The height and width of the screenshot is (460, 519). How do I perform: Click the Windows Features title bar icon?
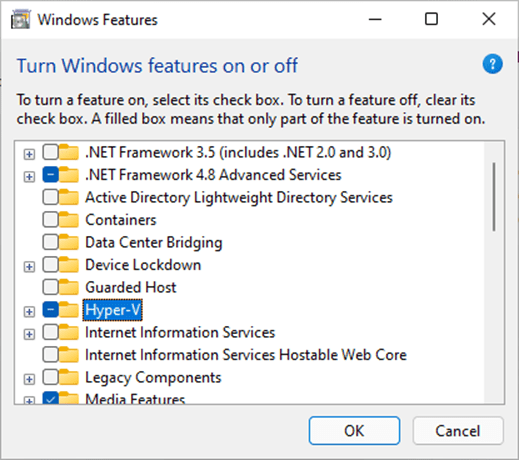click(21, 20)
